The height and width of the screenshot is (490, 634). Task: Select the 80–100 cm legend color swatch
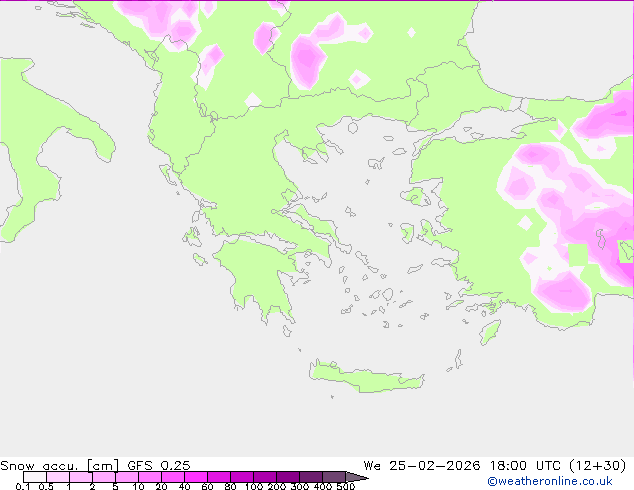coord(242,477)
